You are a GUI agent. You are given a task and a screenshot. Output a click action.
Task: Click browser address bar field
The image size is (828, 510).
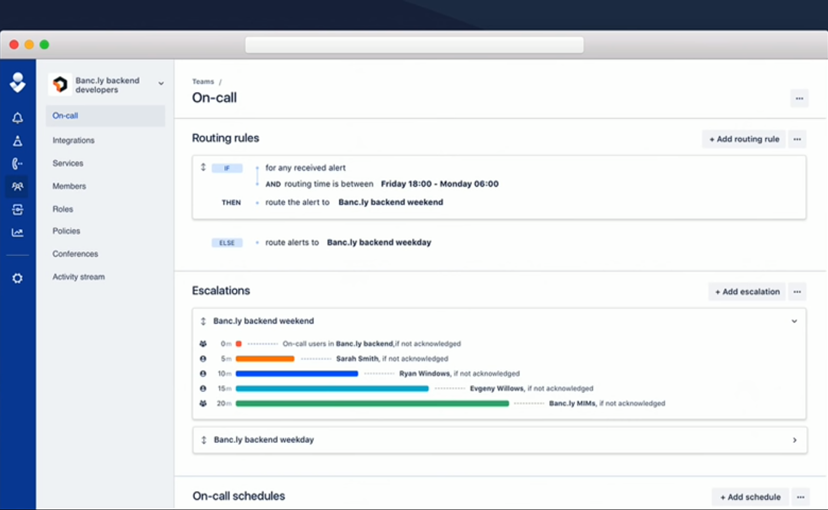tap(415, 45)
